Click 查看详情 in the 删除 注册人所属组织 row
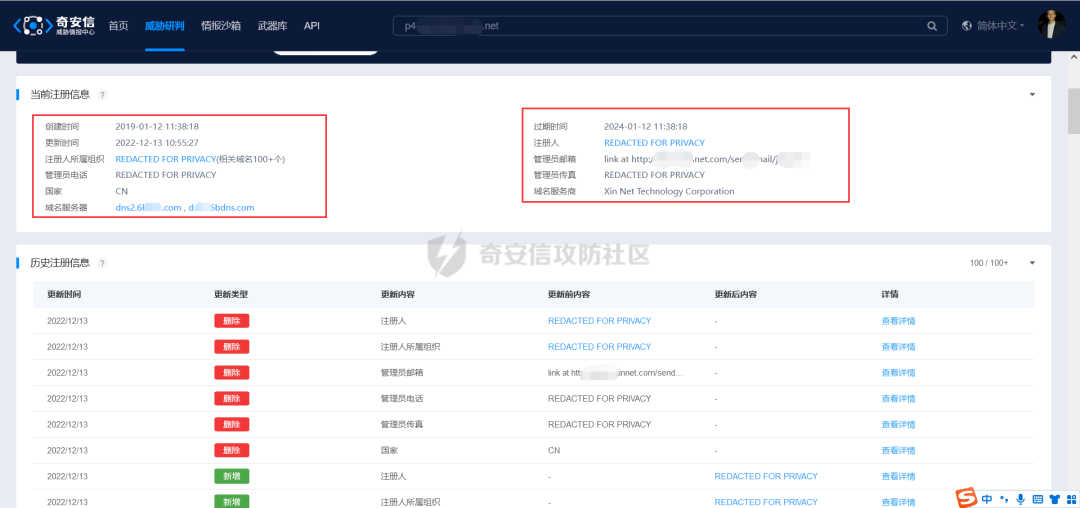The height and width of the screenshot is (508, 1080). pyautogui.click(x=898, y=347)
